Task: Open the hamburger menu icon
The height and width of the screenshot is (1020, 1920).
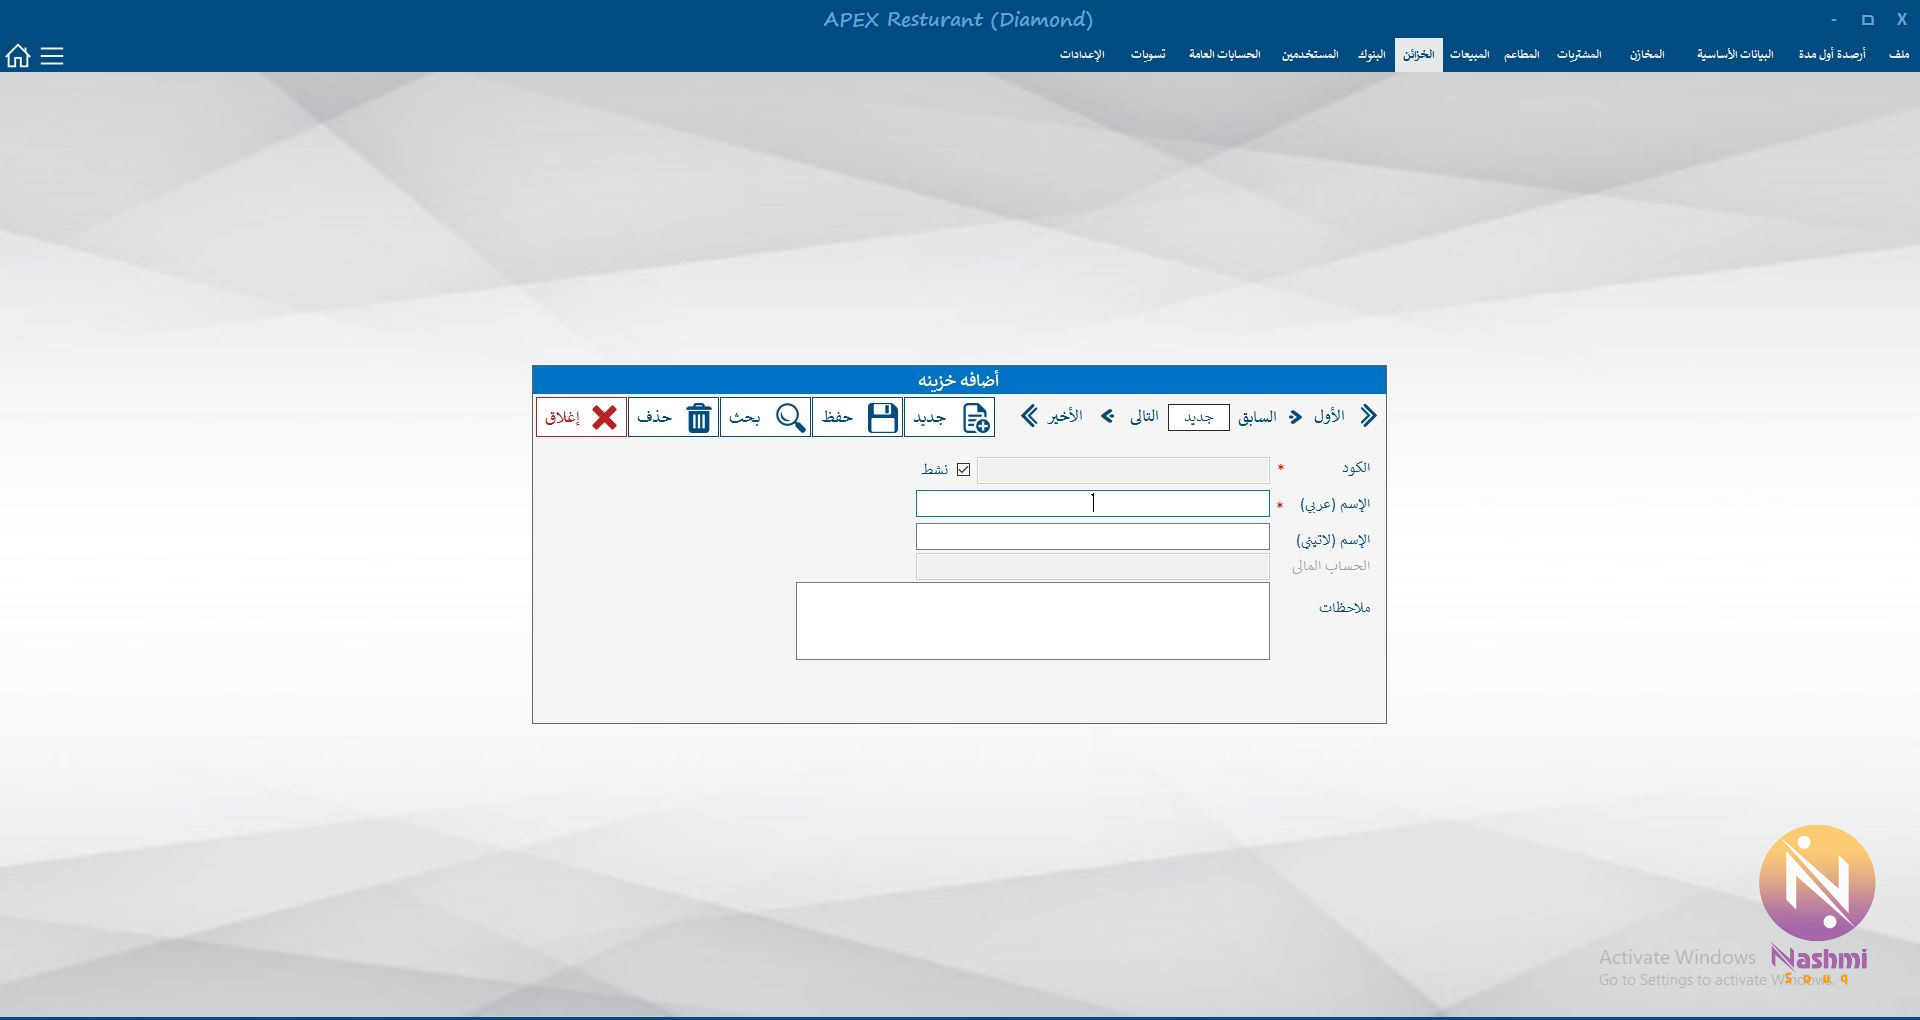Action: (x=52, y=56)
